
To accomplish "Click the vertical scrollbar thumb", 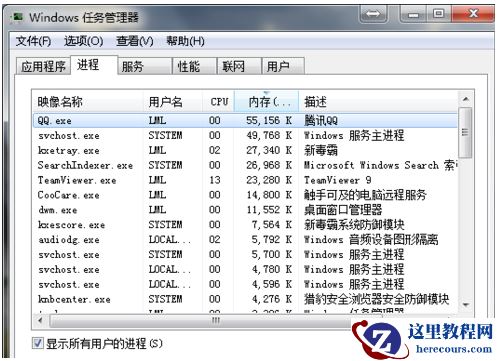I will (x=465, y=132).
